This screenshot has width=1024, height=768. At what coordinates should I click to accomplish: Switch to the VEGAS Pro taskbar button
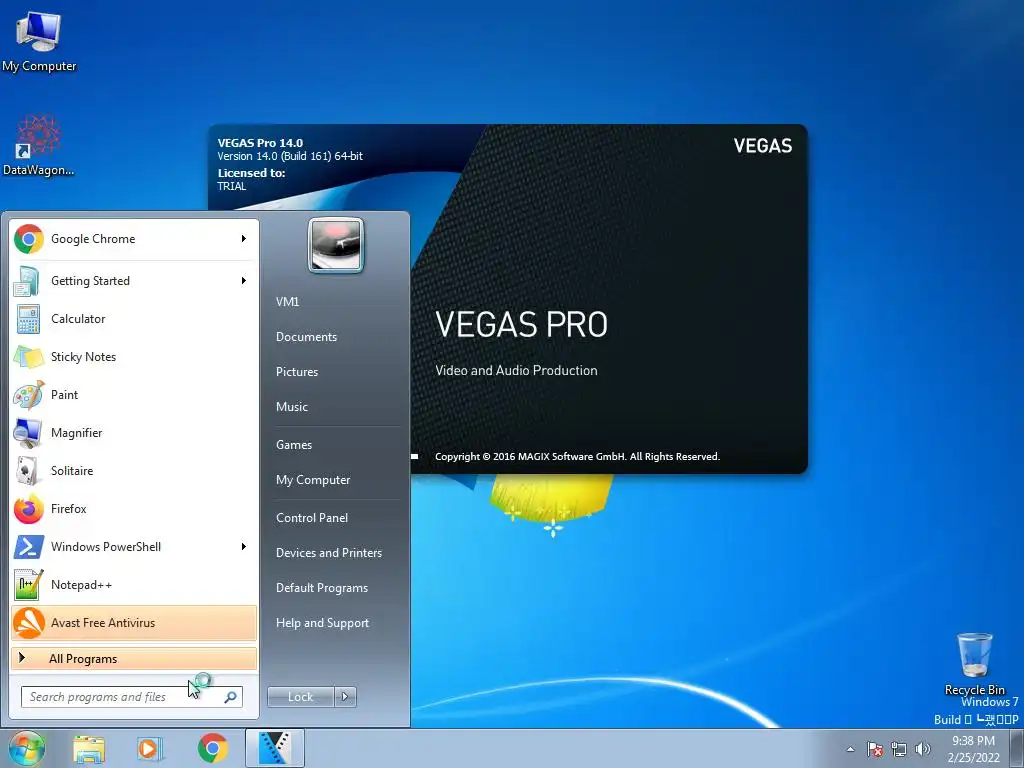tap(275, 748)
